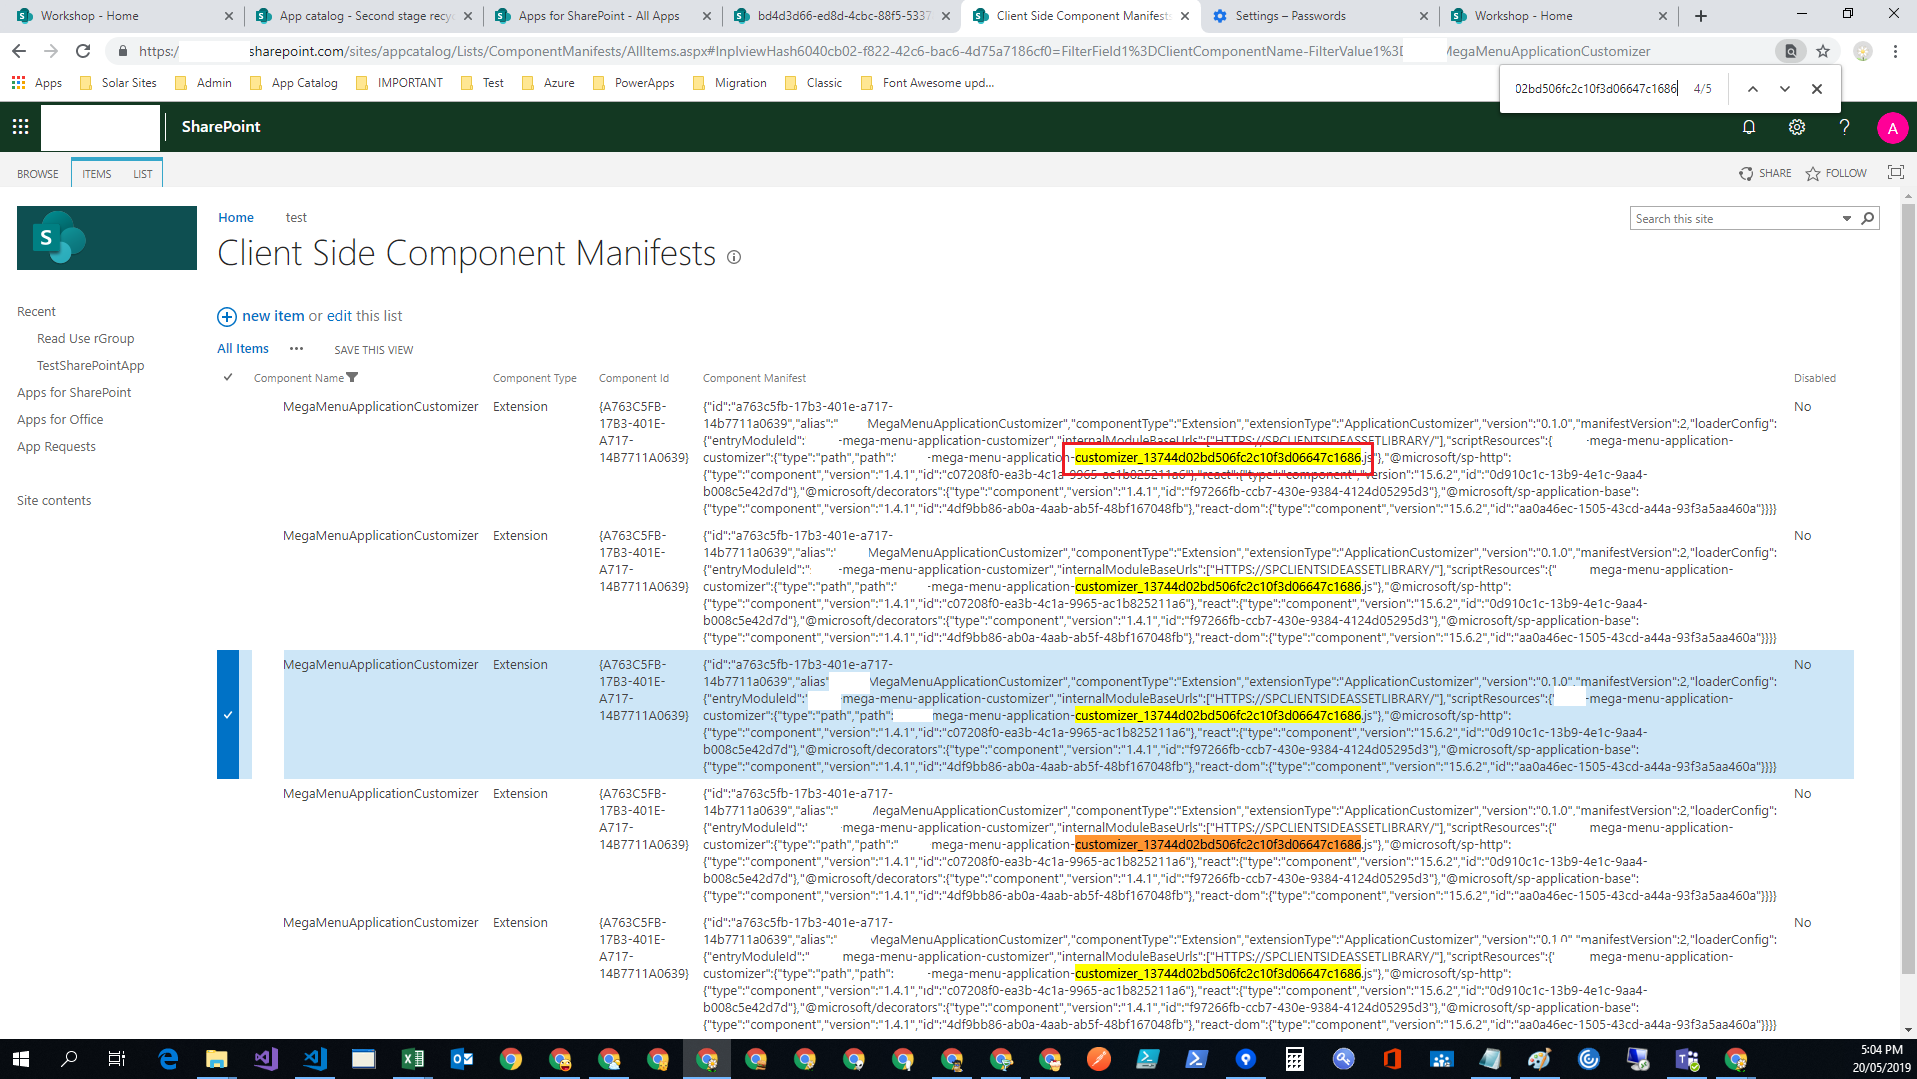The width and height of the screenshot is (1917, 1079).
Task: Go to next find match
Action: [x=1785, y=89]
